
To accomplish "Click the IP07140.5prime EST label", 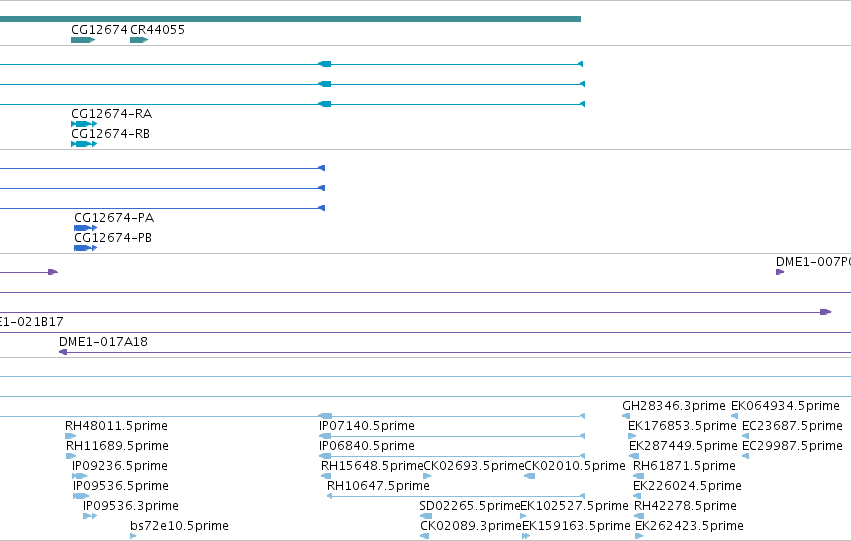I will click(x=367, y=425).
